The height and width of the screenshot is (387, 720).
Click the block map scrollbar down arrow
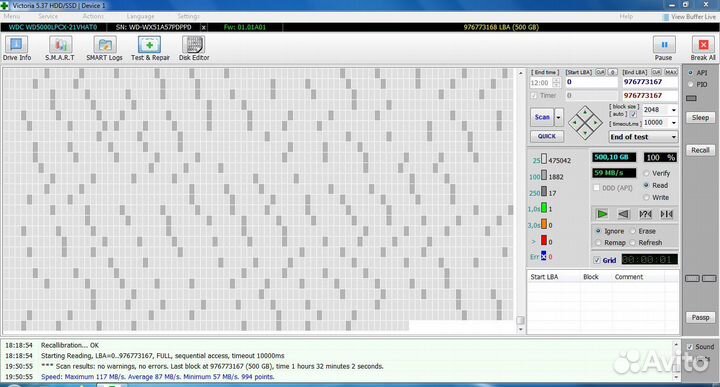(x=520, y=329)
